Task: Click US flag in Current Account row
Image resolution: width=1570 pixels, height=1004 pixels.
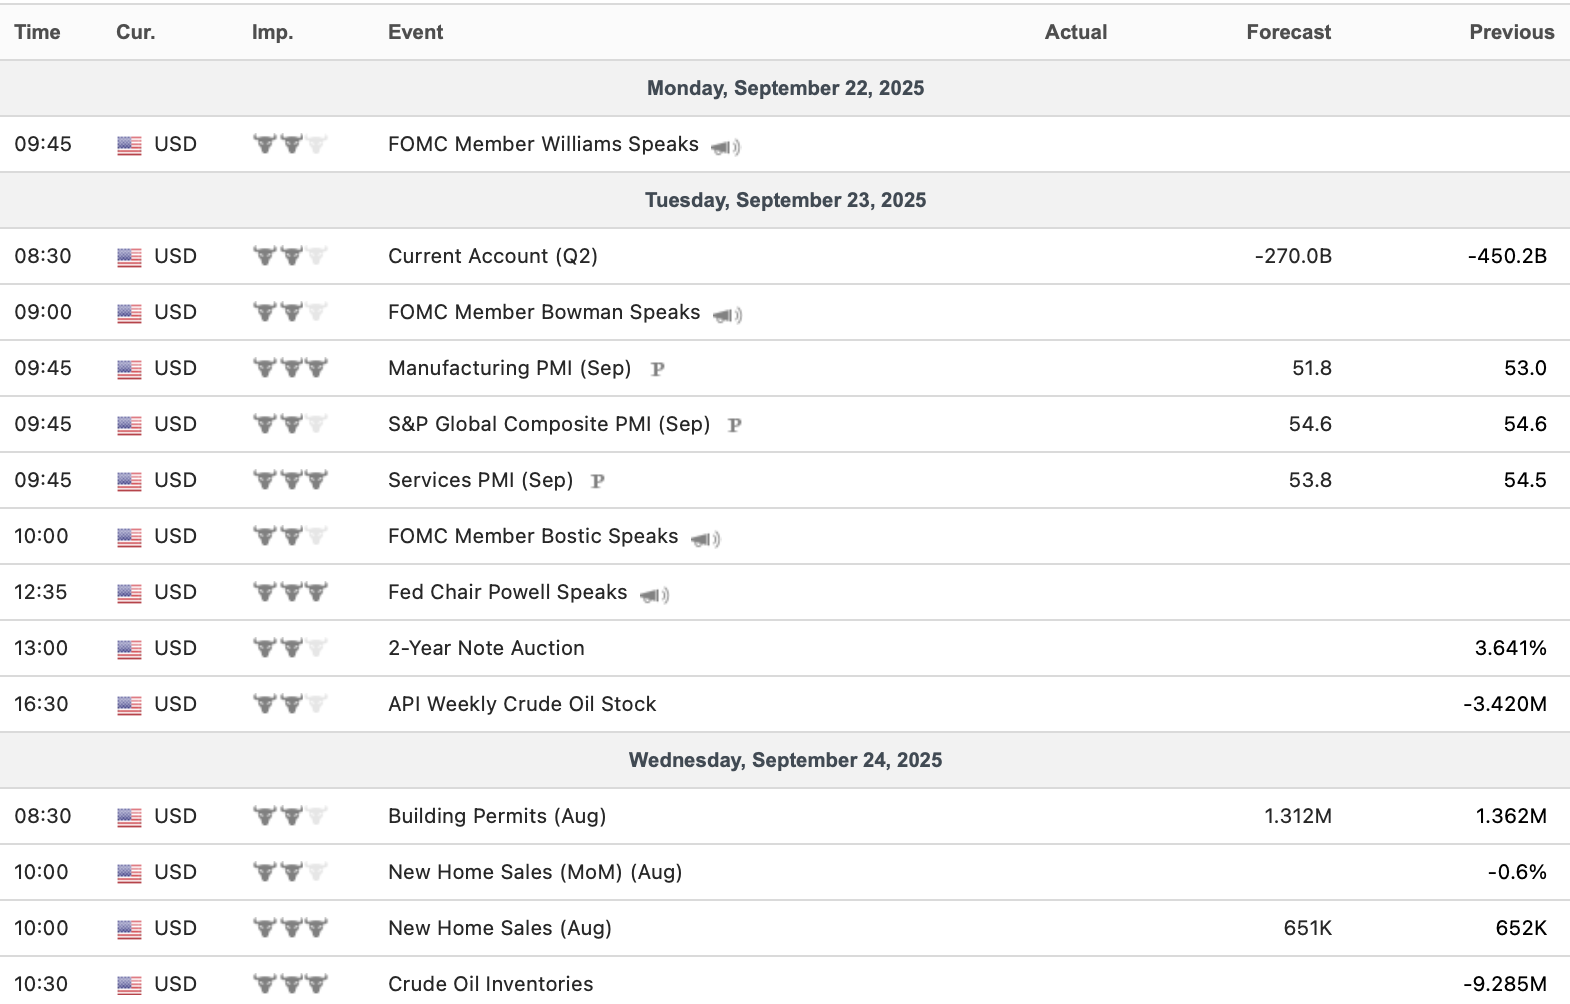Action: [x=129, y=257]
